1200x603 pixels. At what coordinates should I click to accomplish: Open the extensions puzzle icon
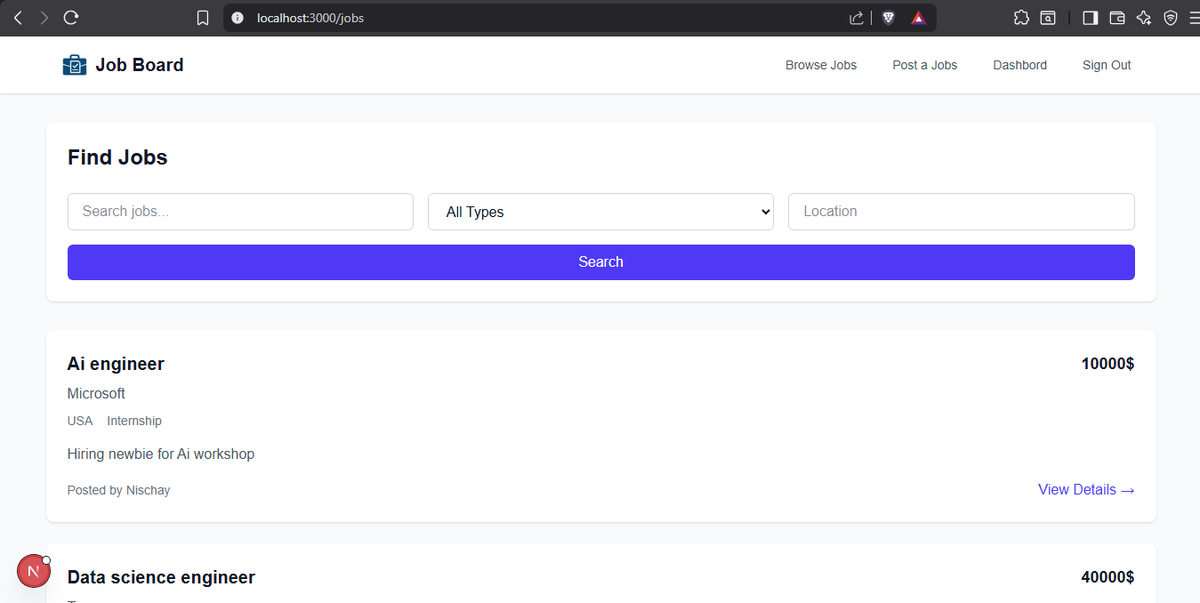coord(1021,17)
